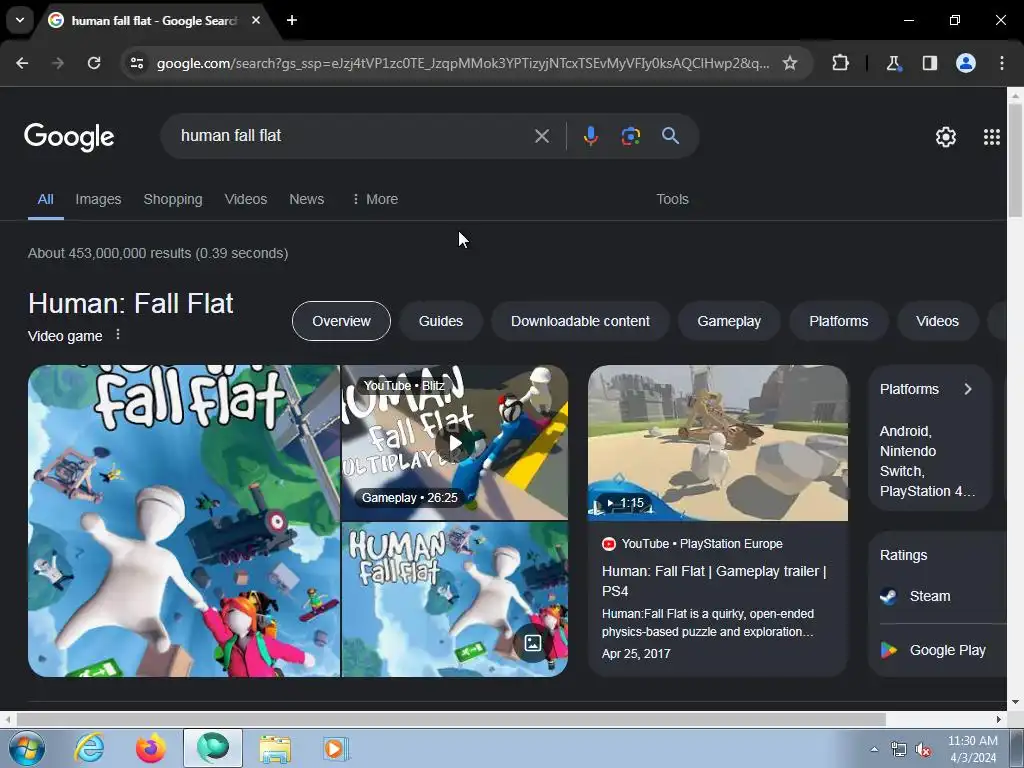Select the Gameplay chip

tap(729, 321)
